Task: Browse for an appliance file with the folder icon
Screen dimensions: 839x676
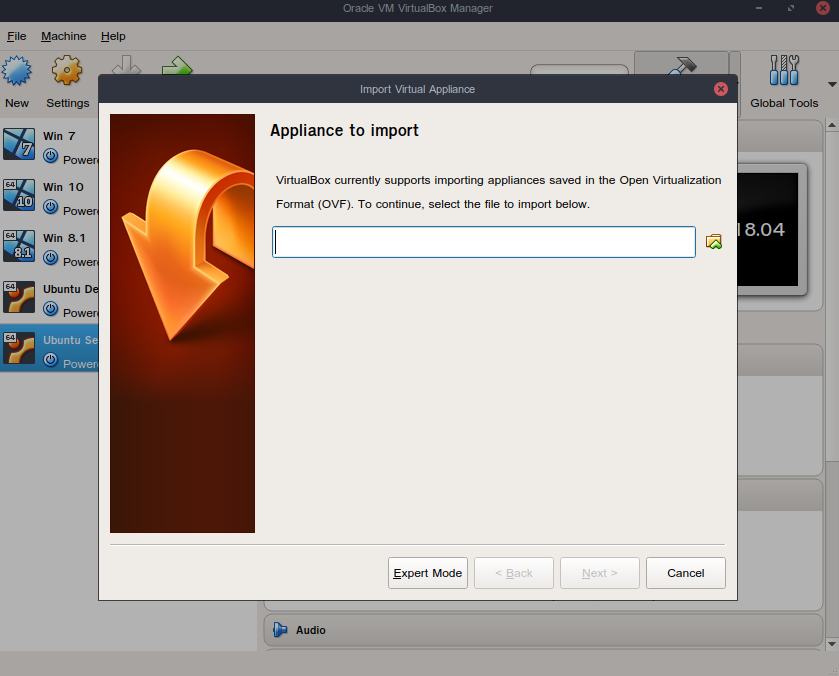Action: (714, 242)
